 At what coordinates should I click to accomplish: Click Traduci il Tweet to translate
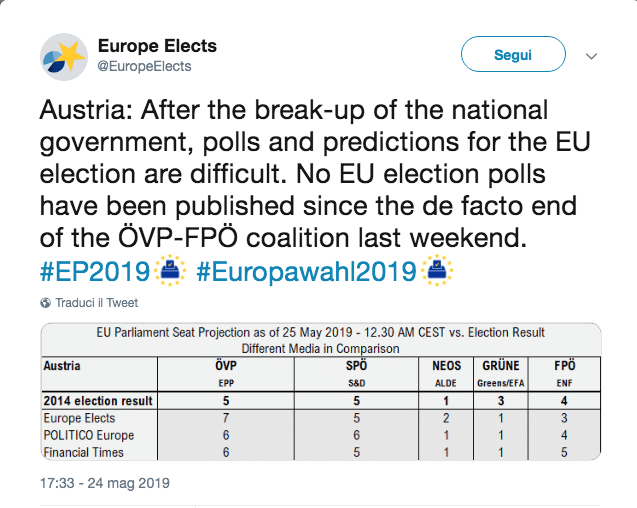[x=96, y=302]
